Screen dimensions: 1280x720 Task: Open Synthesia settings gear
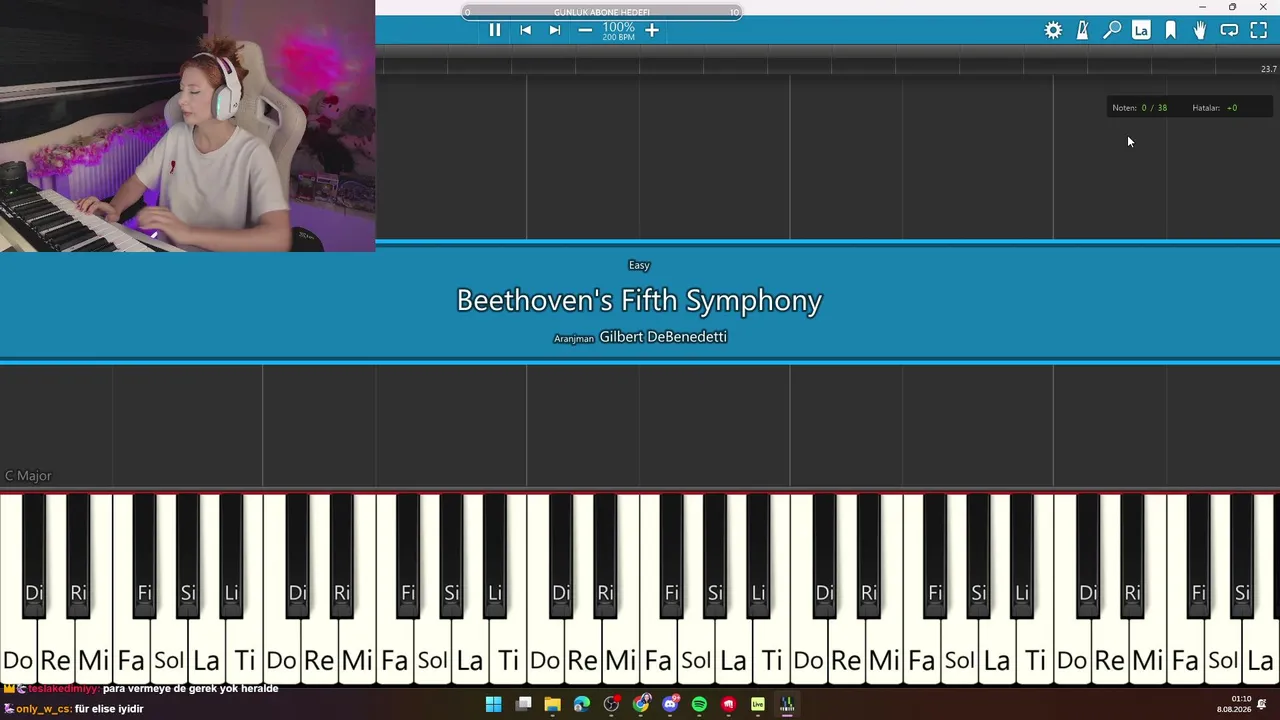[1053, 30]
